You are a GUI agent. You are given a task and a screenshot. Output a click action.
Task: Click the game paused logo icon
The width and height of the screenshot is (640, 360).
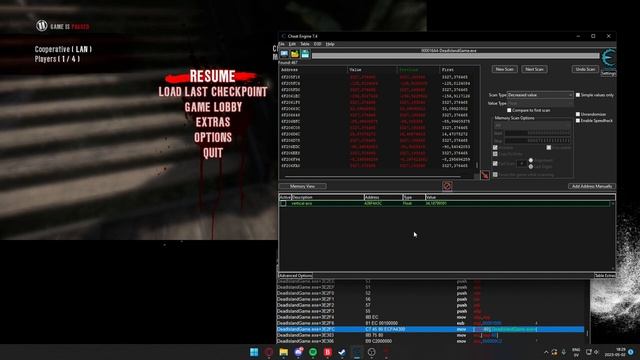click(42, 26)
